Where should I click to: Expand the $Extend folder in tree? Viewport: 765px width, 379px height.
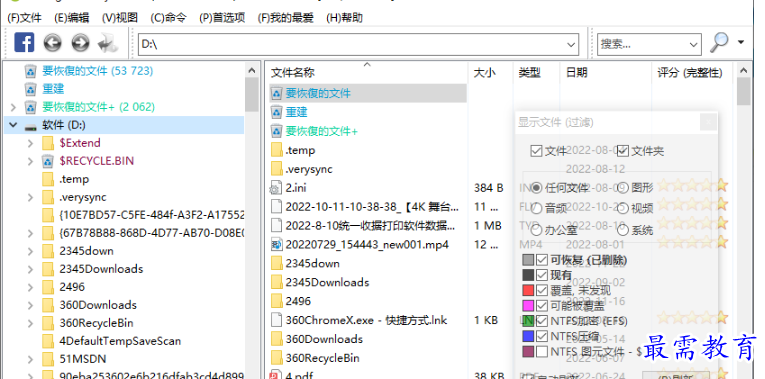coord(31,143)
